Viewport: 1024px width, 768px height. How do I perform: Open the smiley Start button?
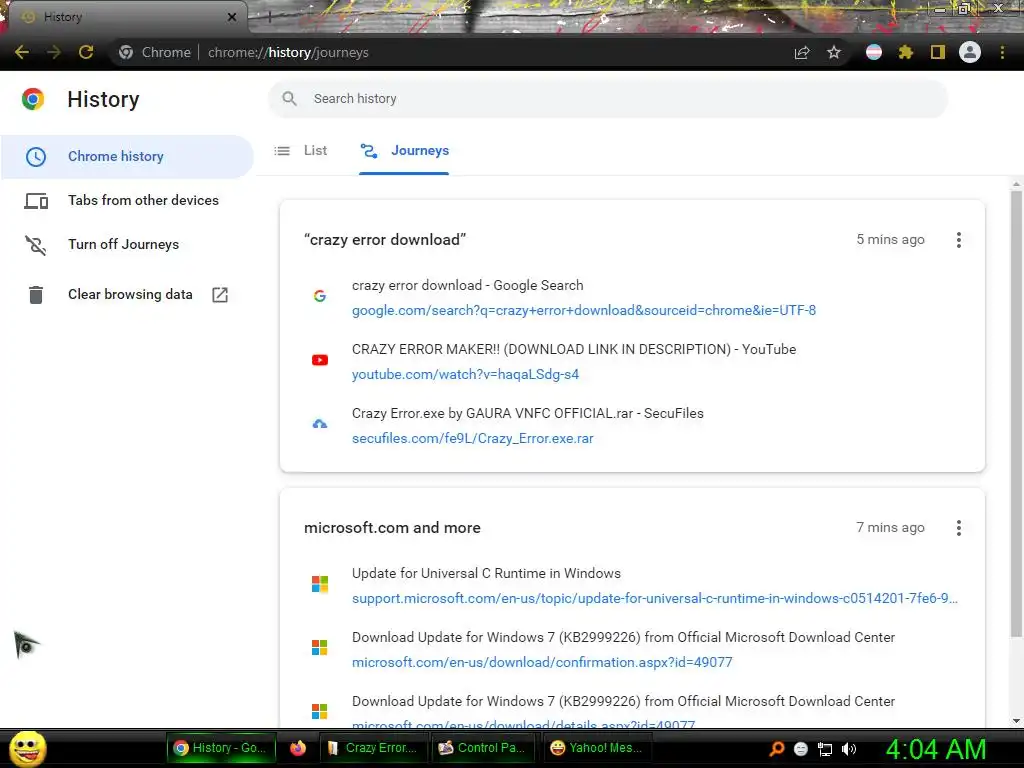pyautogui.click(x=27, y=748)
